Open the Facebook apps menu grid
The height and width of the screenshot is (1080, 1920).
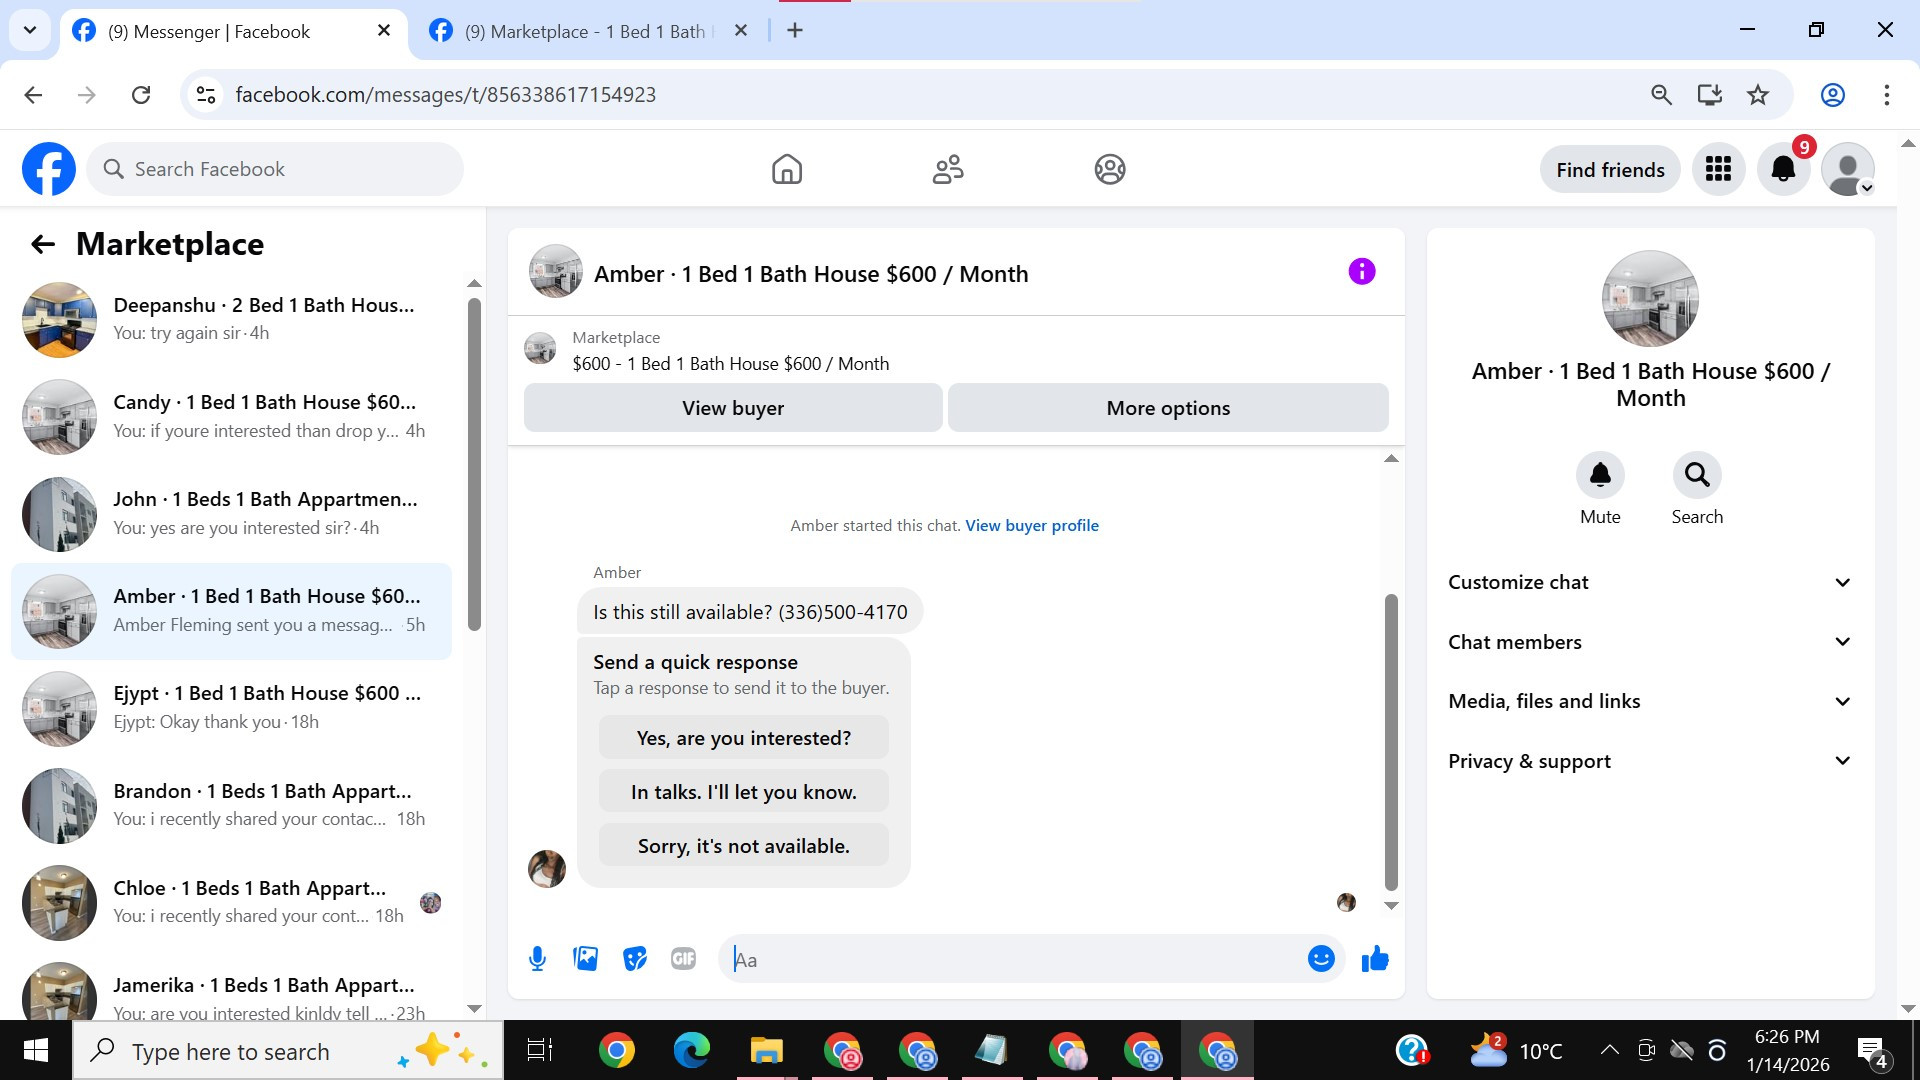[x=1718, y=170]
